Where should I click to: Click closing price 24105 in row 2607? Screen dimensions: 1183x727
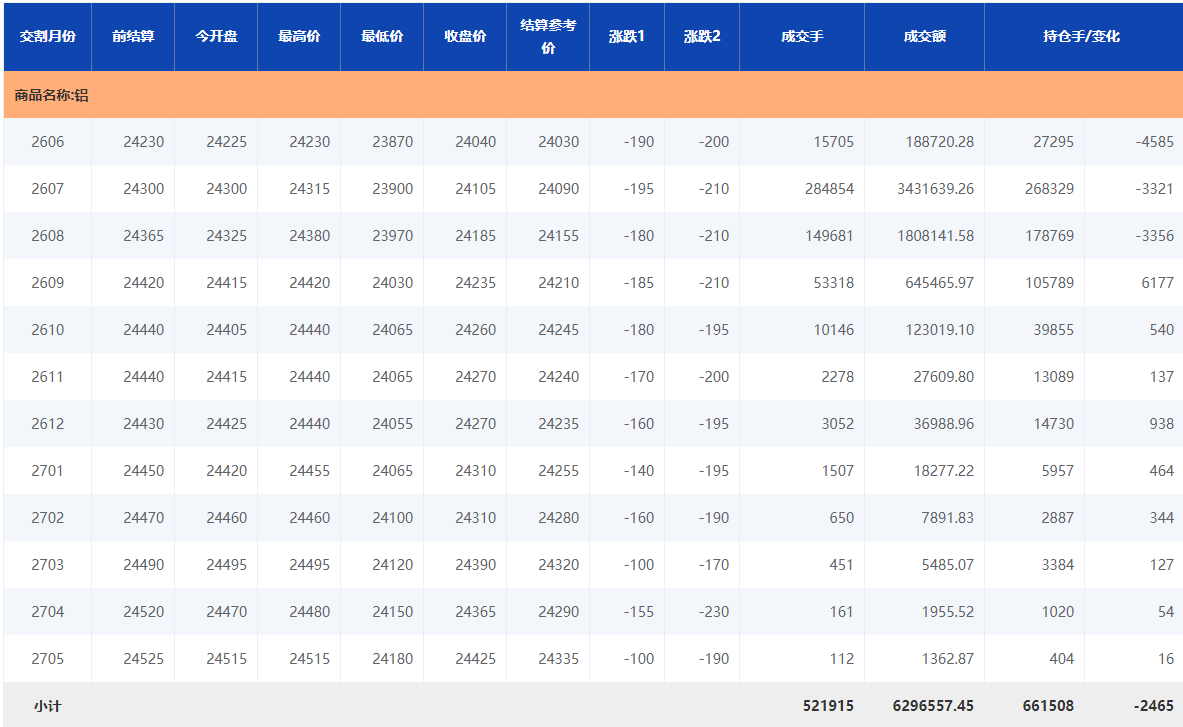tap(476, 189)
